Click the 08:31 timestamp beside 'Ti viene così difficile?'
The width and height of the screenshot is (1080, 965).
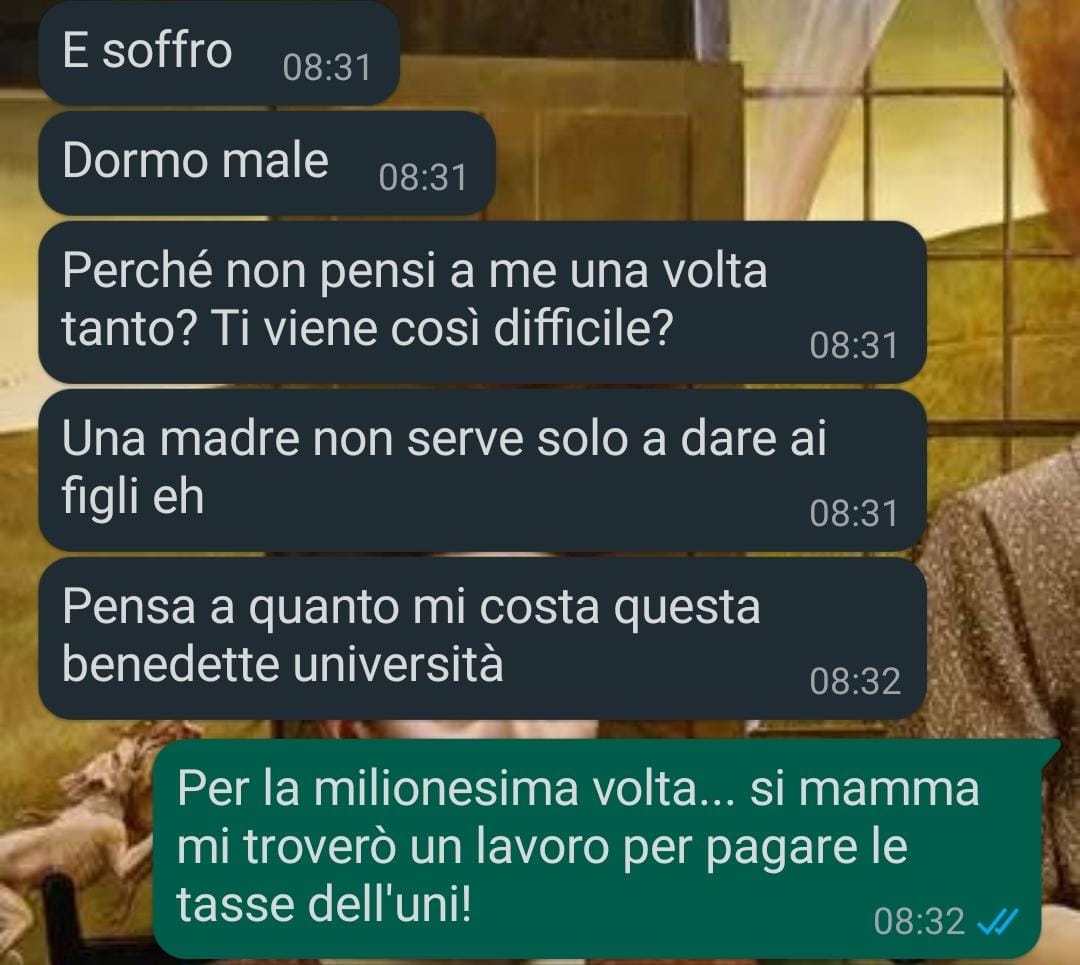point(854,346)
